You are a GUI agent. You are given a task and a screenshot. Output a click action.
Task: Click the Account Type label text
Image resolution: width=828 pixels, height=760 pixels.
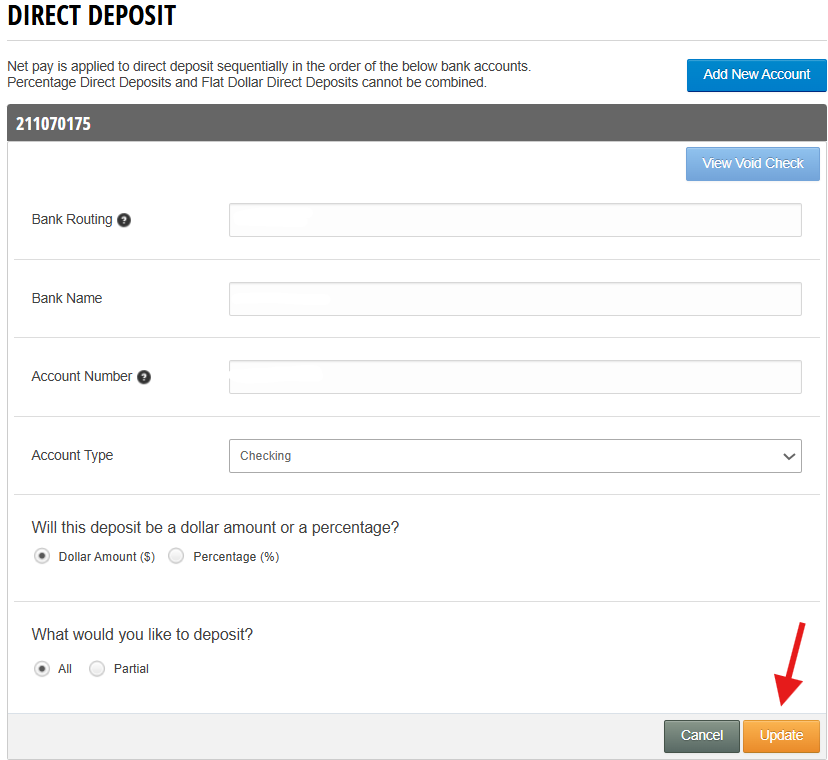(x=72, y=456)
